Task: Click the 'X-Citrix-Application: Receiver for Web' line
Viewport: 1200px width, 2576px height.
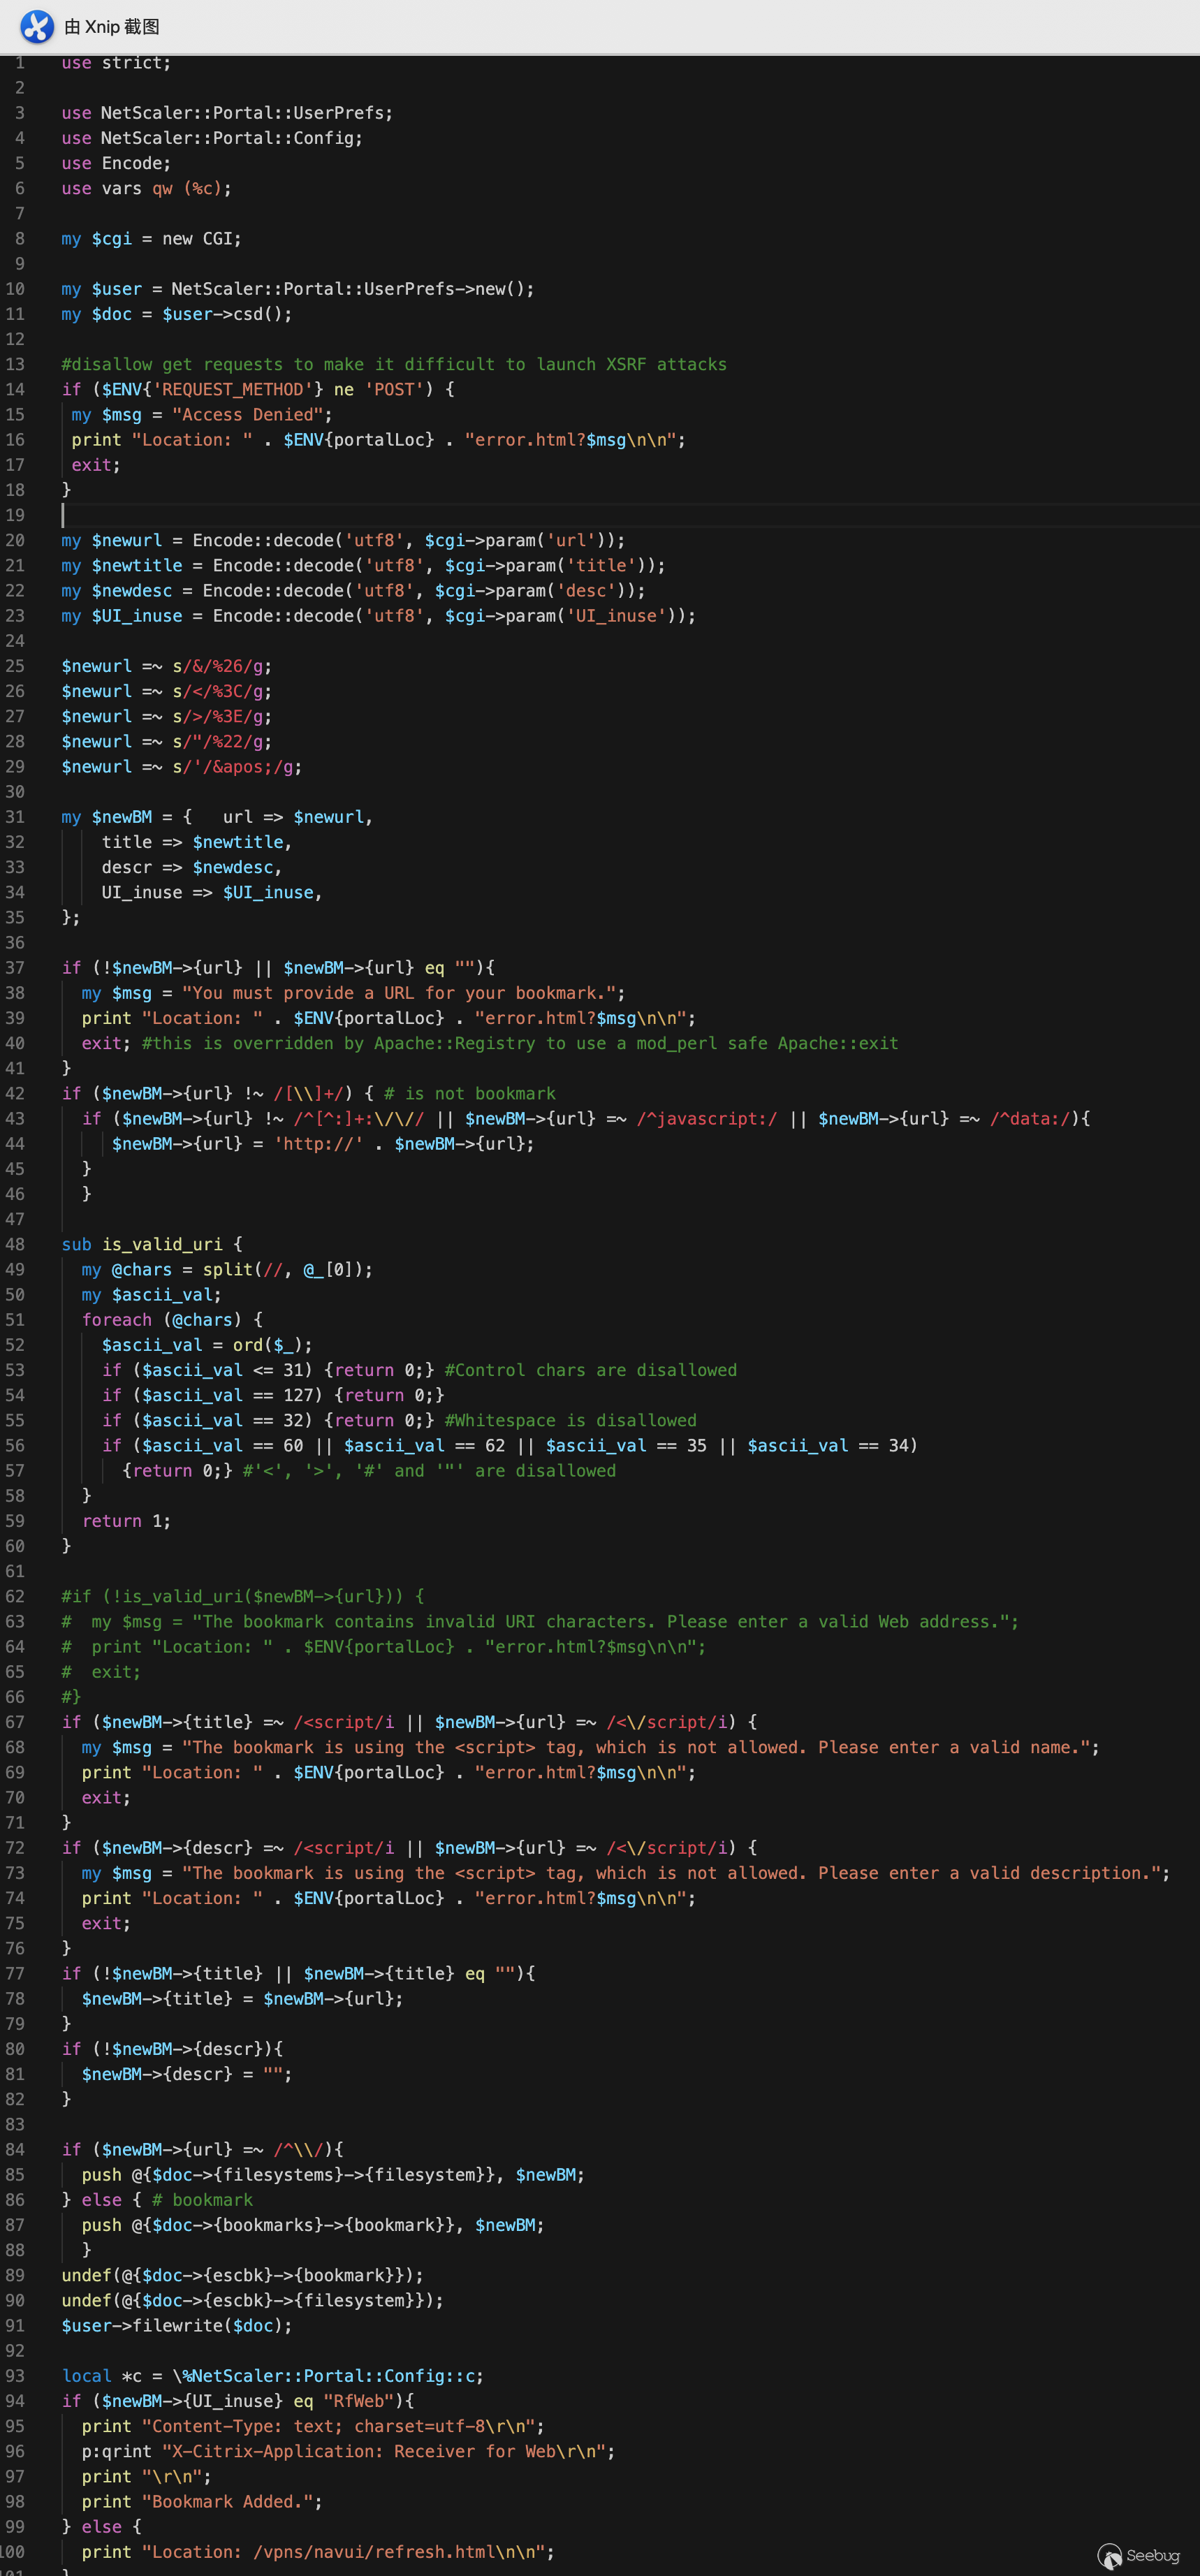Action: [348, 2451]
